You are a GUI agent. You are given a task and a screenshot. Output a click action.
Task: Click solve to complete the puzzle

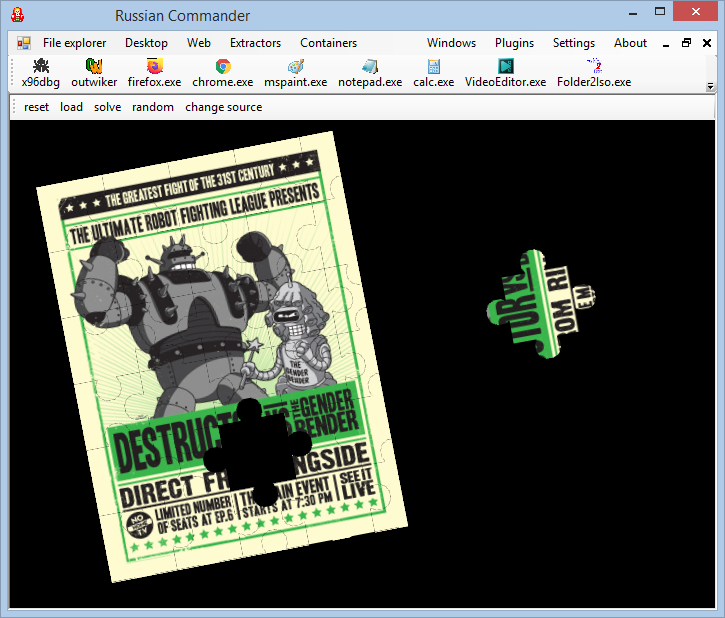click(108, 107)
